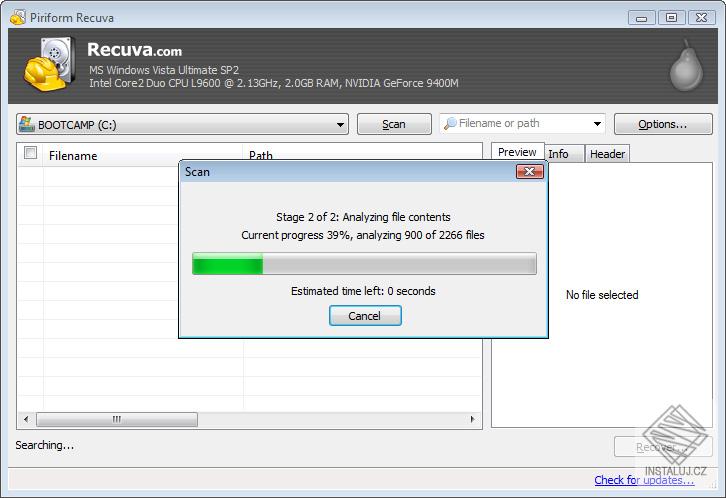Click the Recuva title bar app icon

click(x=18, y=18)
